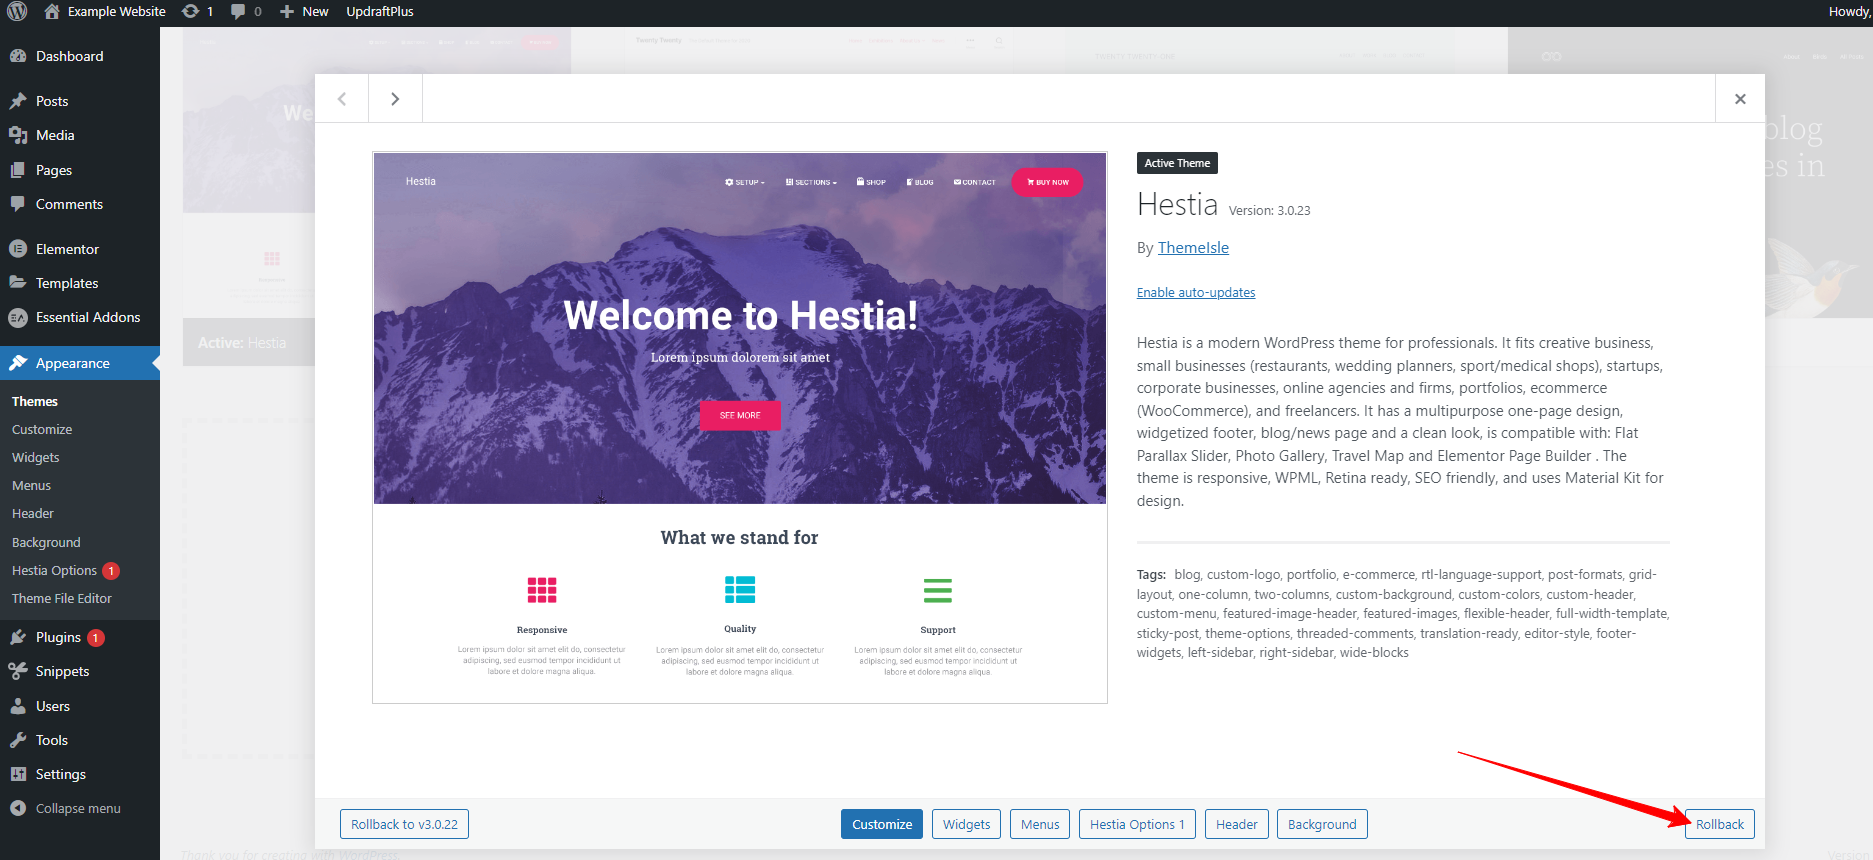Open comments bubble in admin bar
1873x860 pixels.
238,11
